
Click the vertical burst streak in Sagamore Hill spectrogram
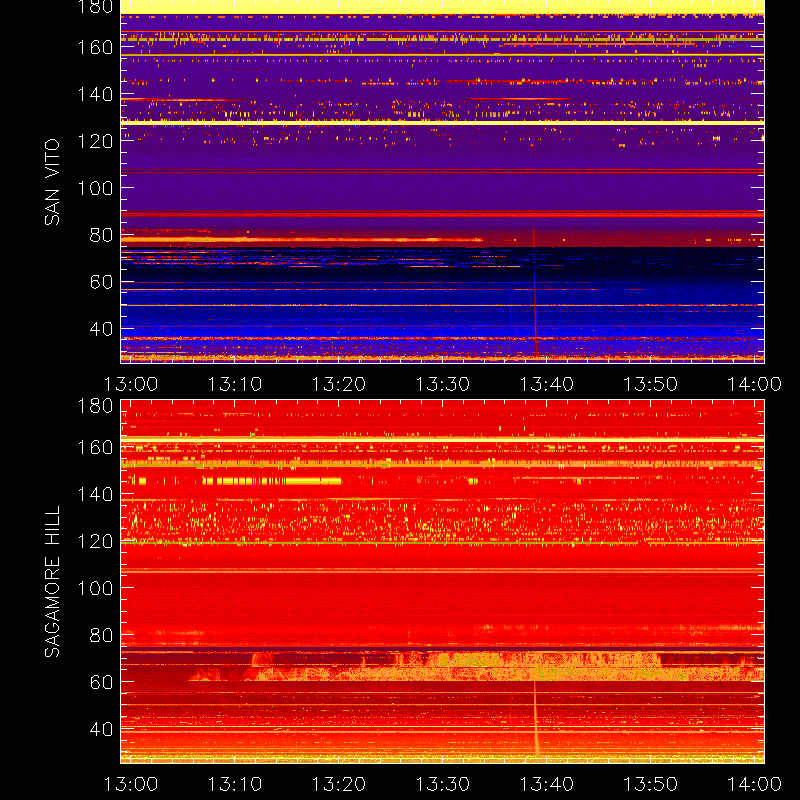536,719
